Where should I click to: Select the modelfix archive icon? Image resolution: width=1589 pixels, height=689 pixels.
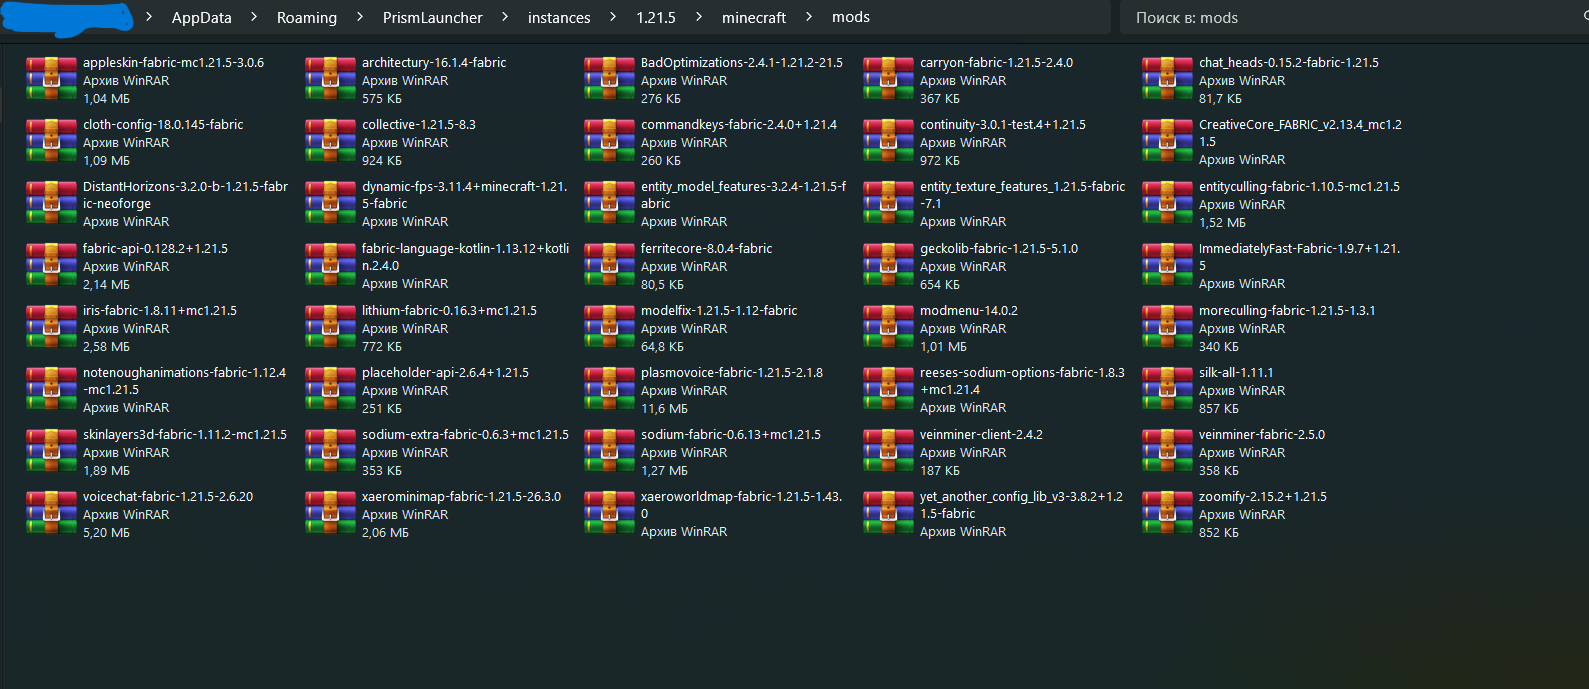tap(609, 327)
